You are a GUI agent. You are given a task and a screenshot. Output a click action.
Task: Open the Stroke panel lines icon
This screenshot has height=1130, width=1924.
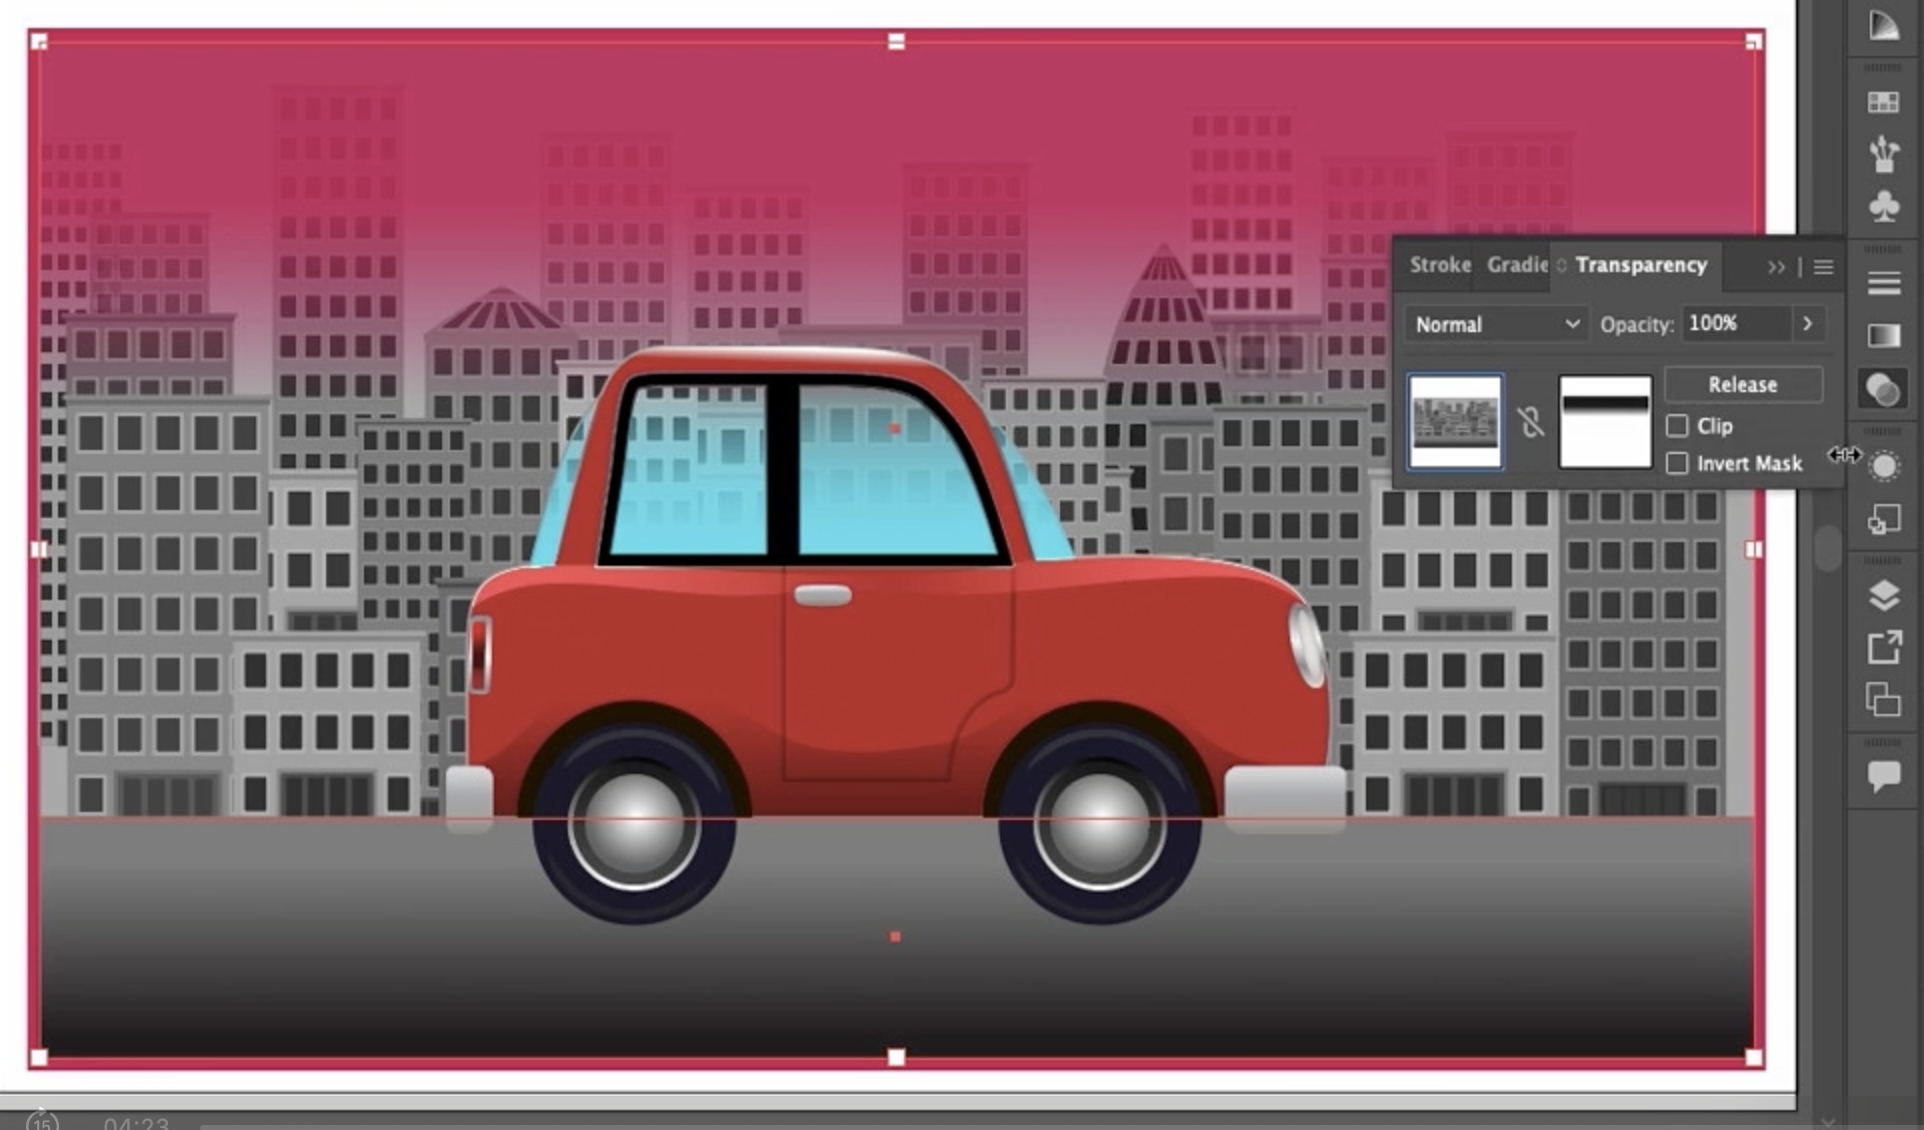tap(1883, 284)
